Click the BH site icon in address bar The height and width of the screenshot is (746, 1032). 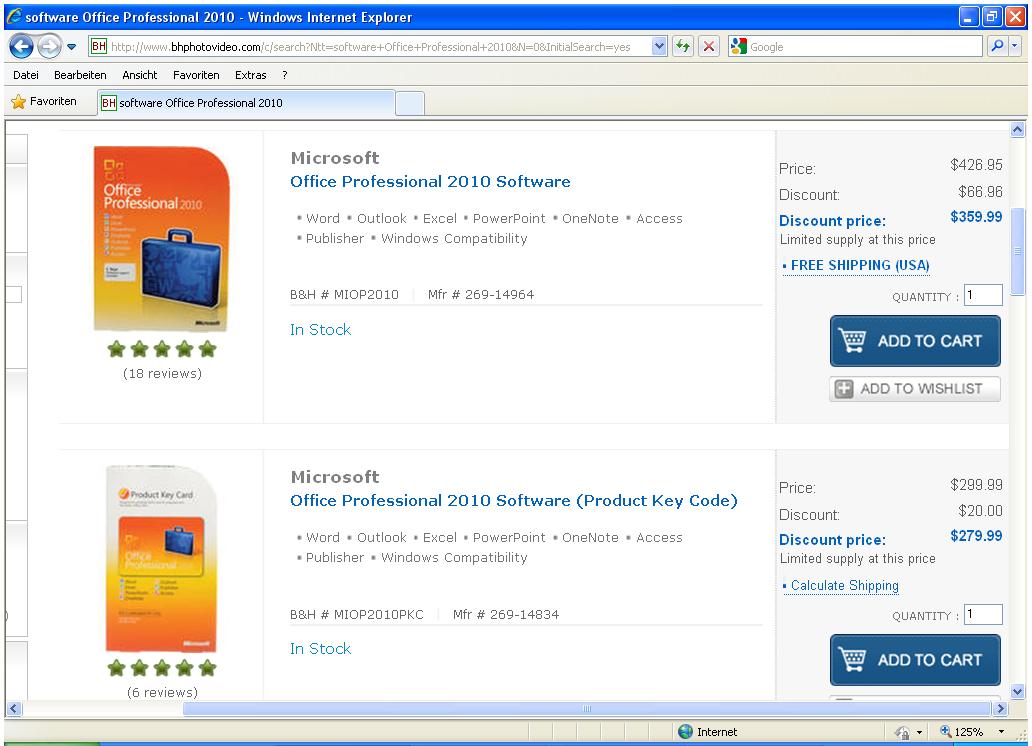pyautogui.click(x=99, y=47)
